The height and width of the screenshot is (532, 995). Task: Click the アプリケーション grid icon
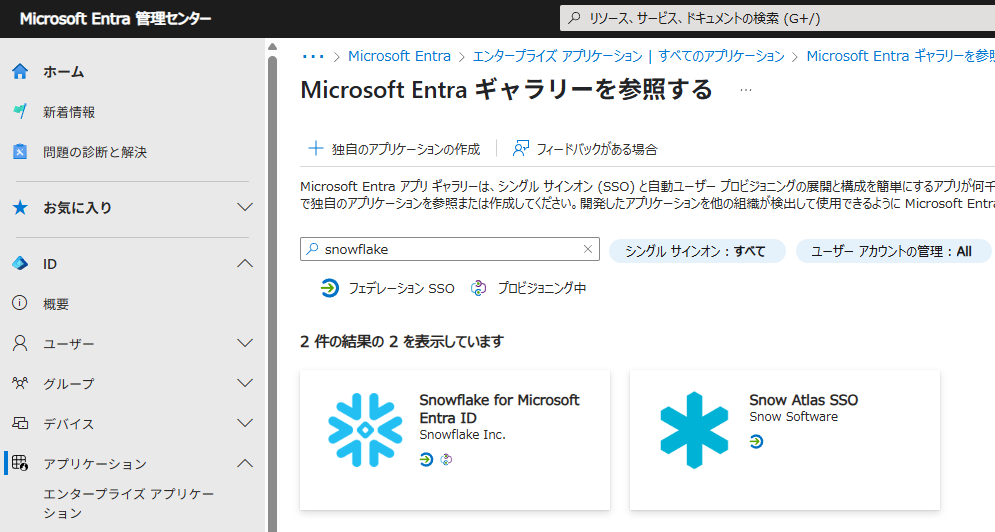20,463
